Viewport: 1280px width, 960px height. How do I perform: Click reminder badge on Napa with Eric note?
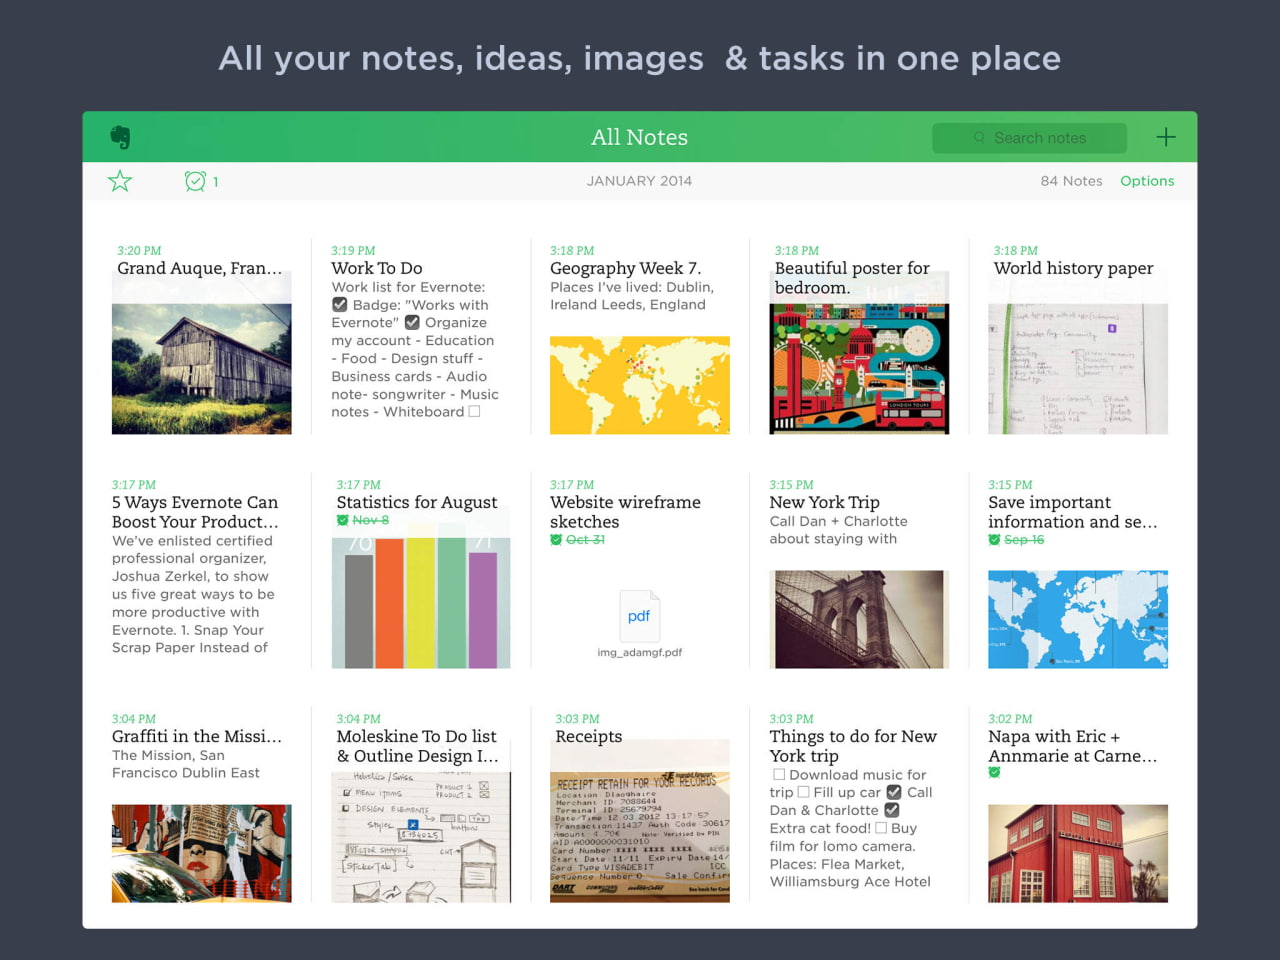point(994,772)
